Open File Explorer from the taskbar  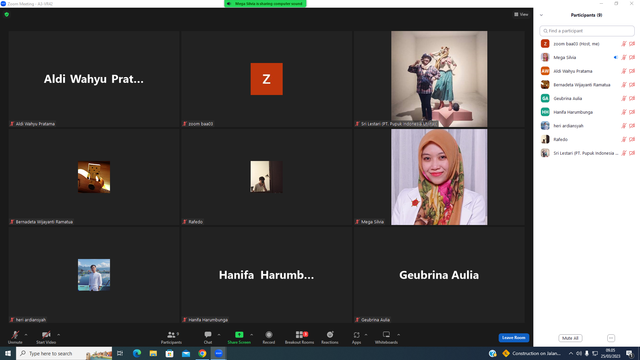pyautogui.click(x=153, y=353)
